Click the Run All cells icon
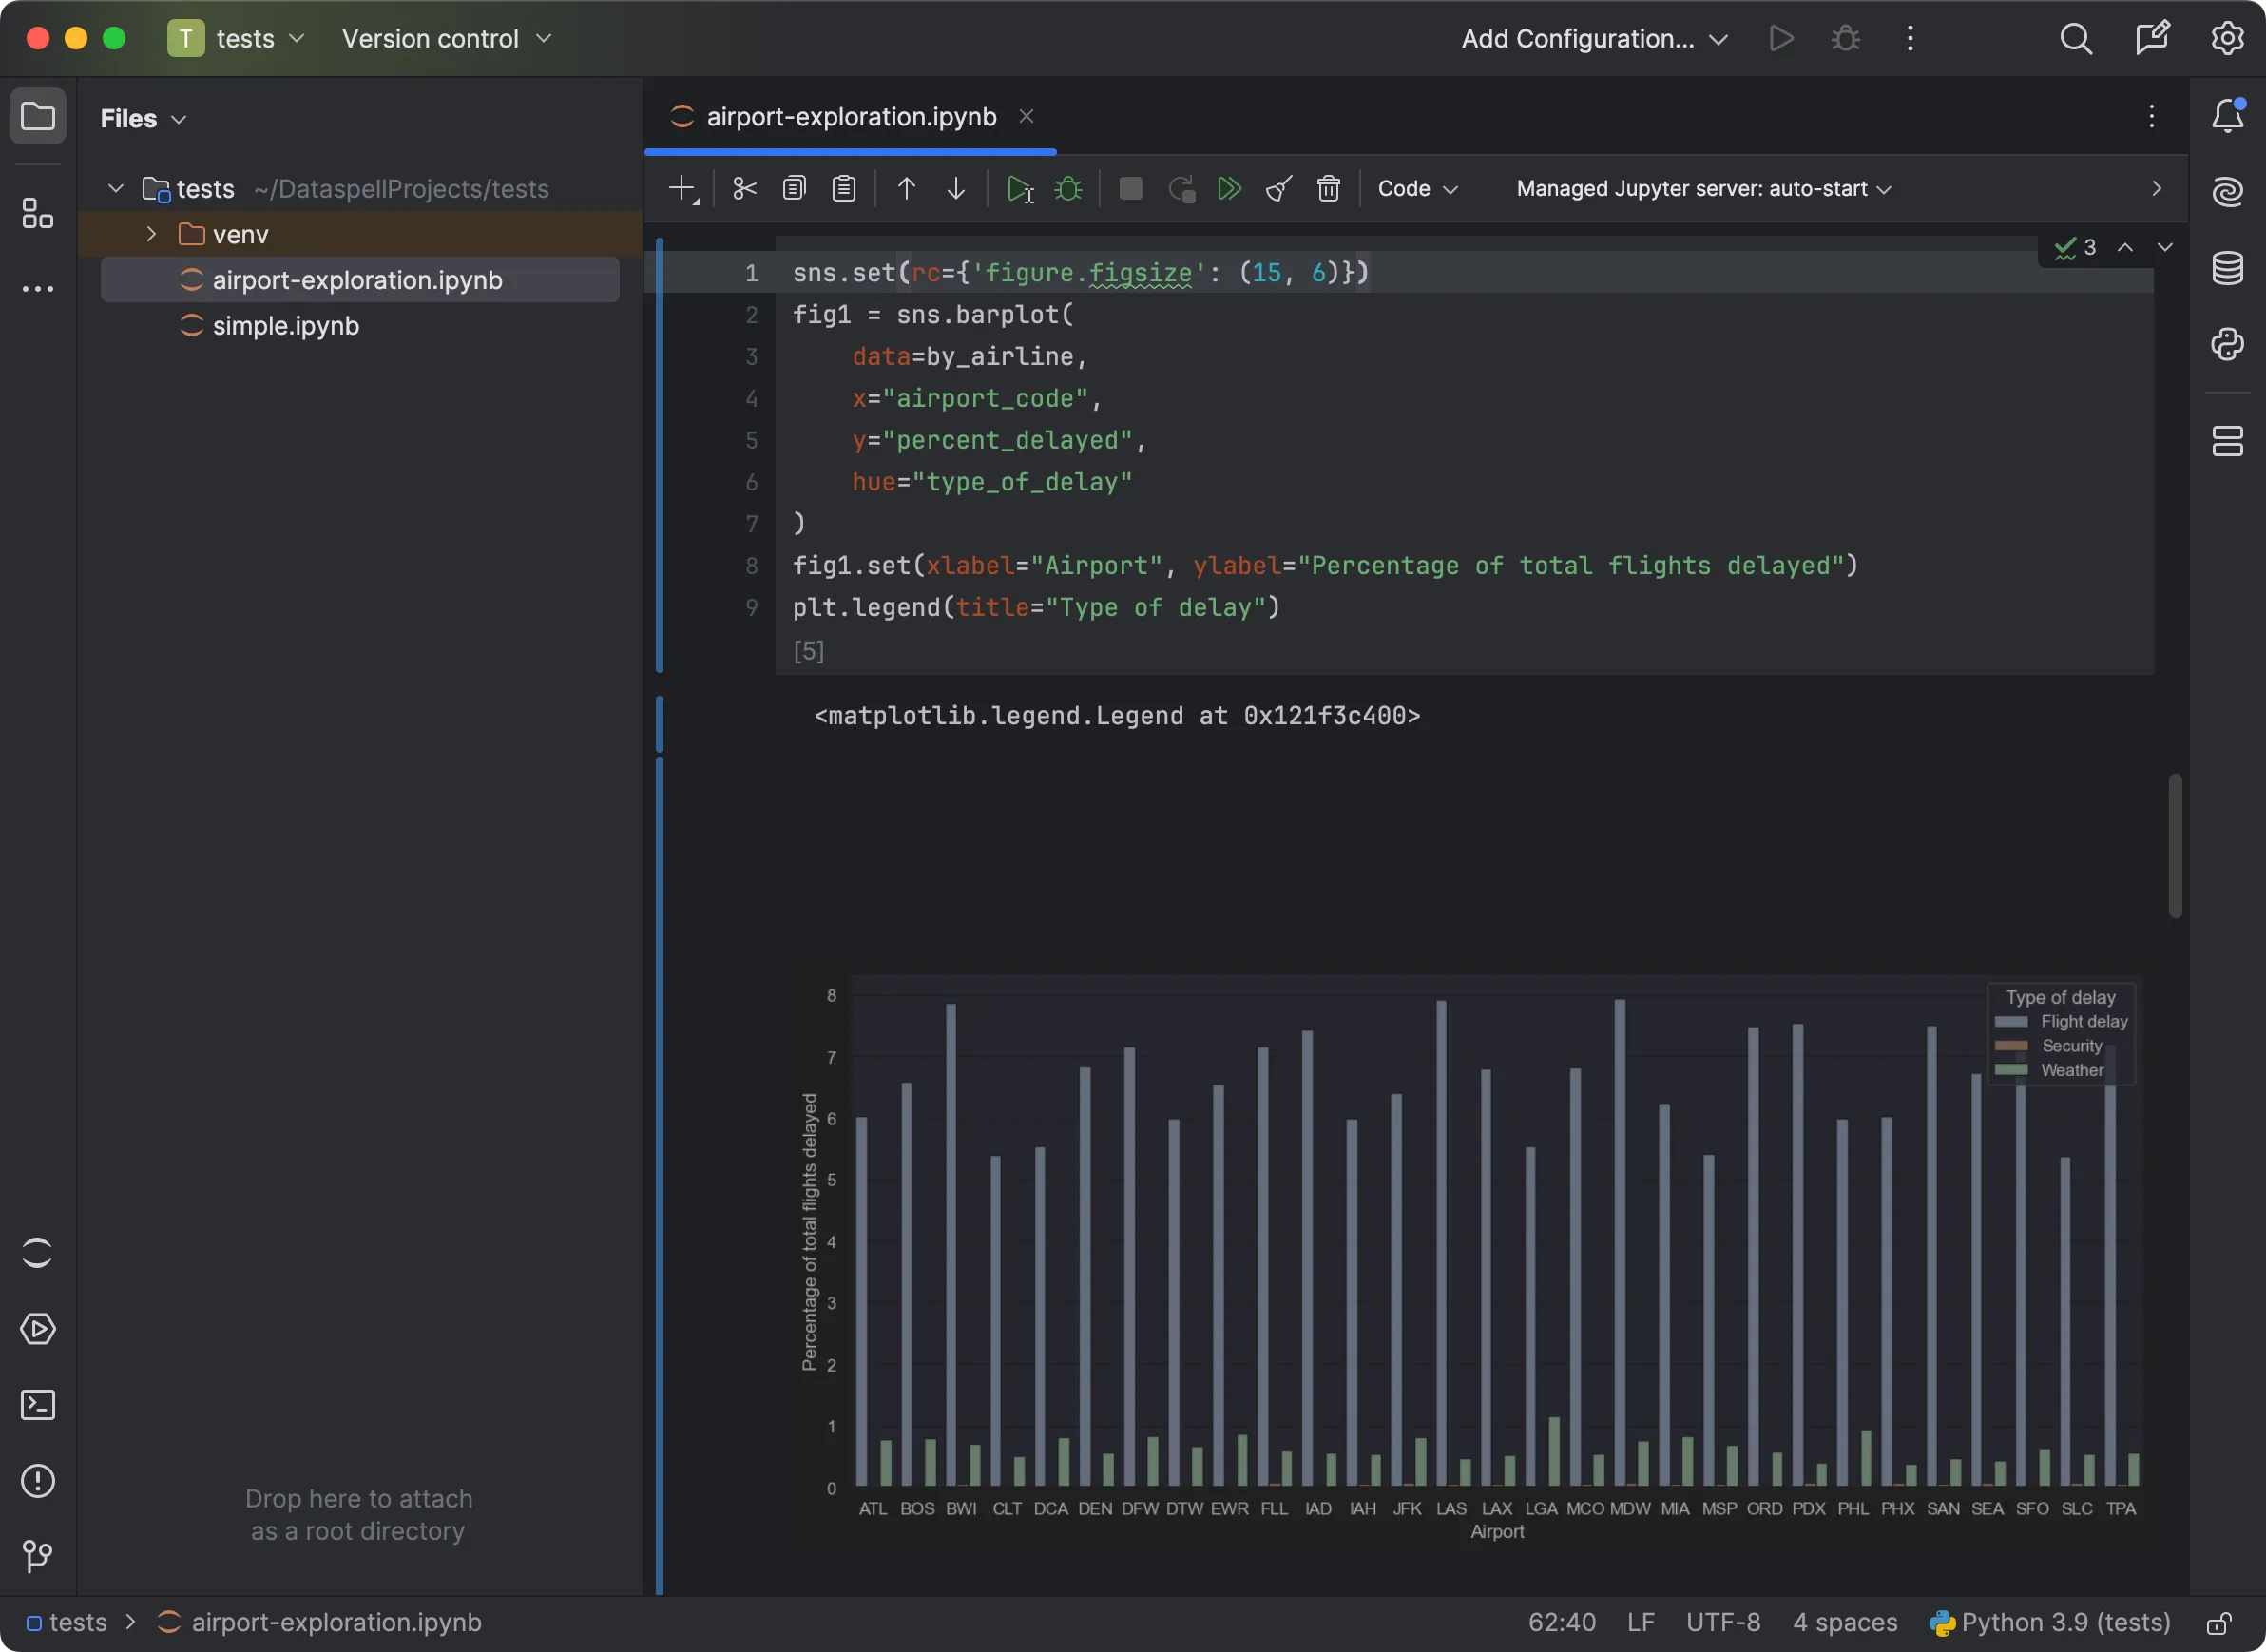Screen dimensions: 2266x1652 pos(1229,189)
